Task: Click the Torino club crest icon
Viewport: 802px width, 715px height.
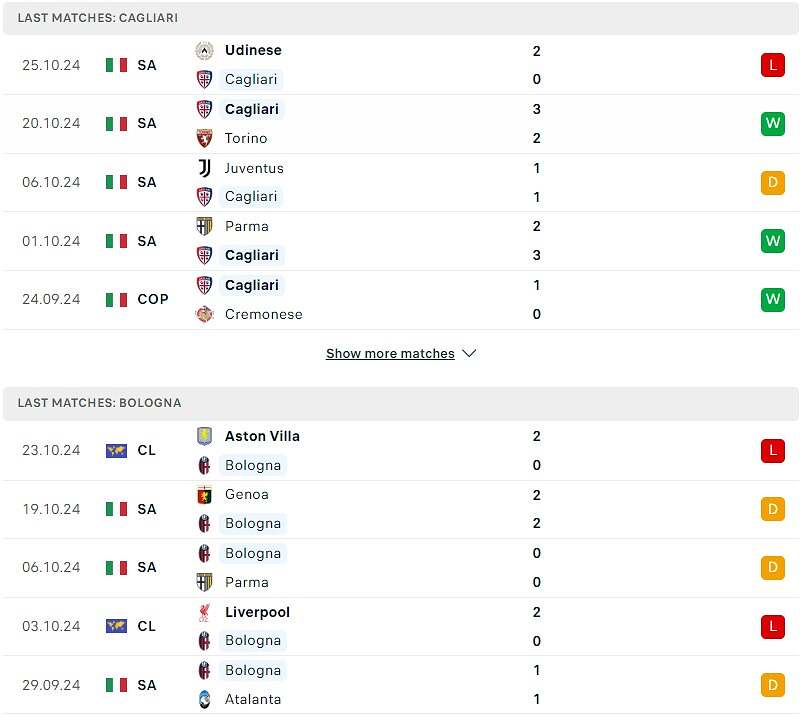Action: click(204, 138)
